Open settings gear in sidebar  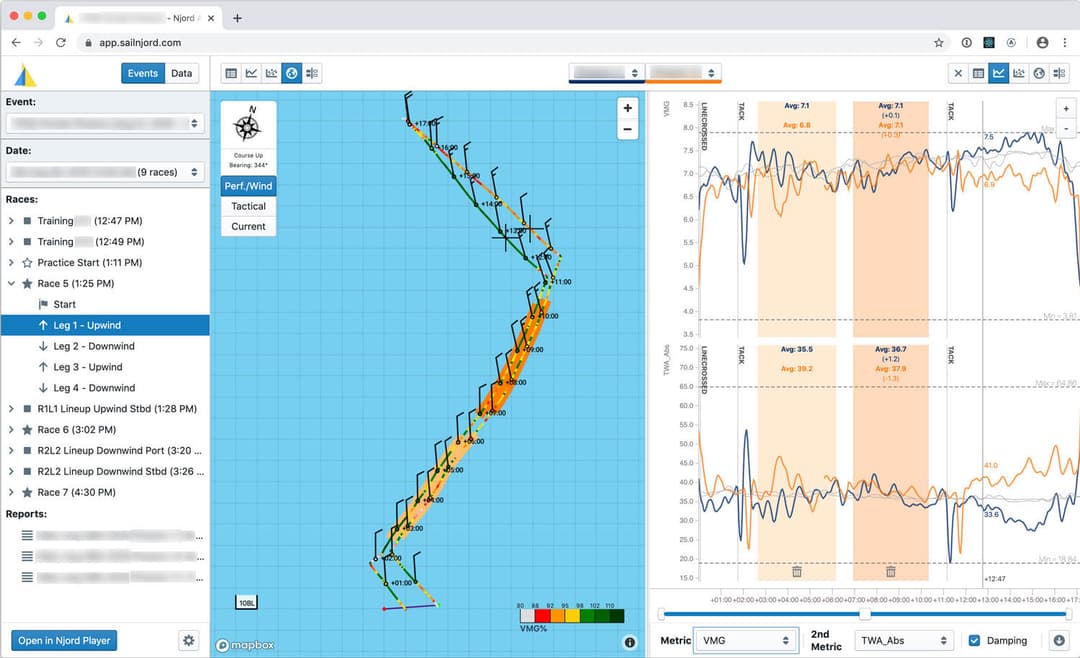pyautogui.click(x=189, y=640)
